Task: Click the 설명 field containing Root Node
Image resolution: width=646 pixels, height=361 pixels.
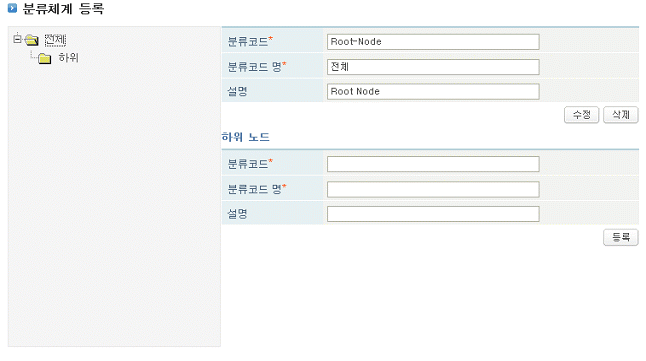Action: 433,91
